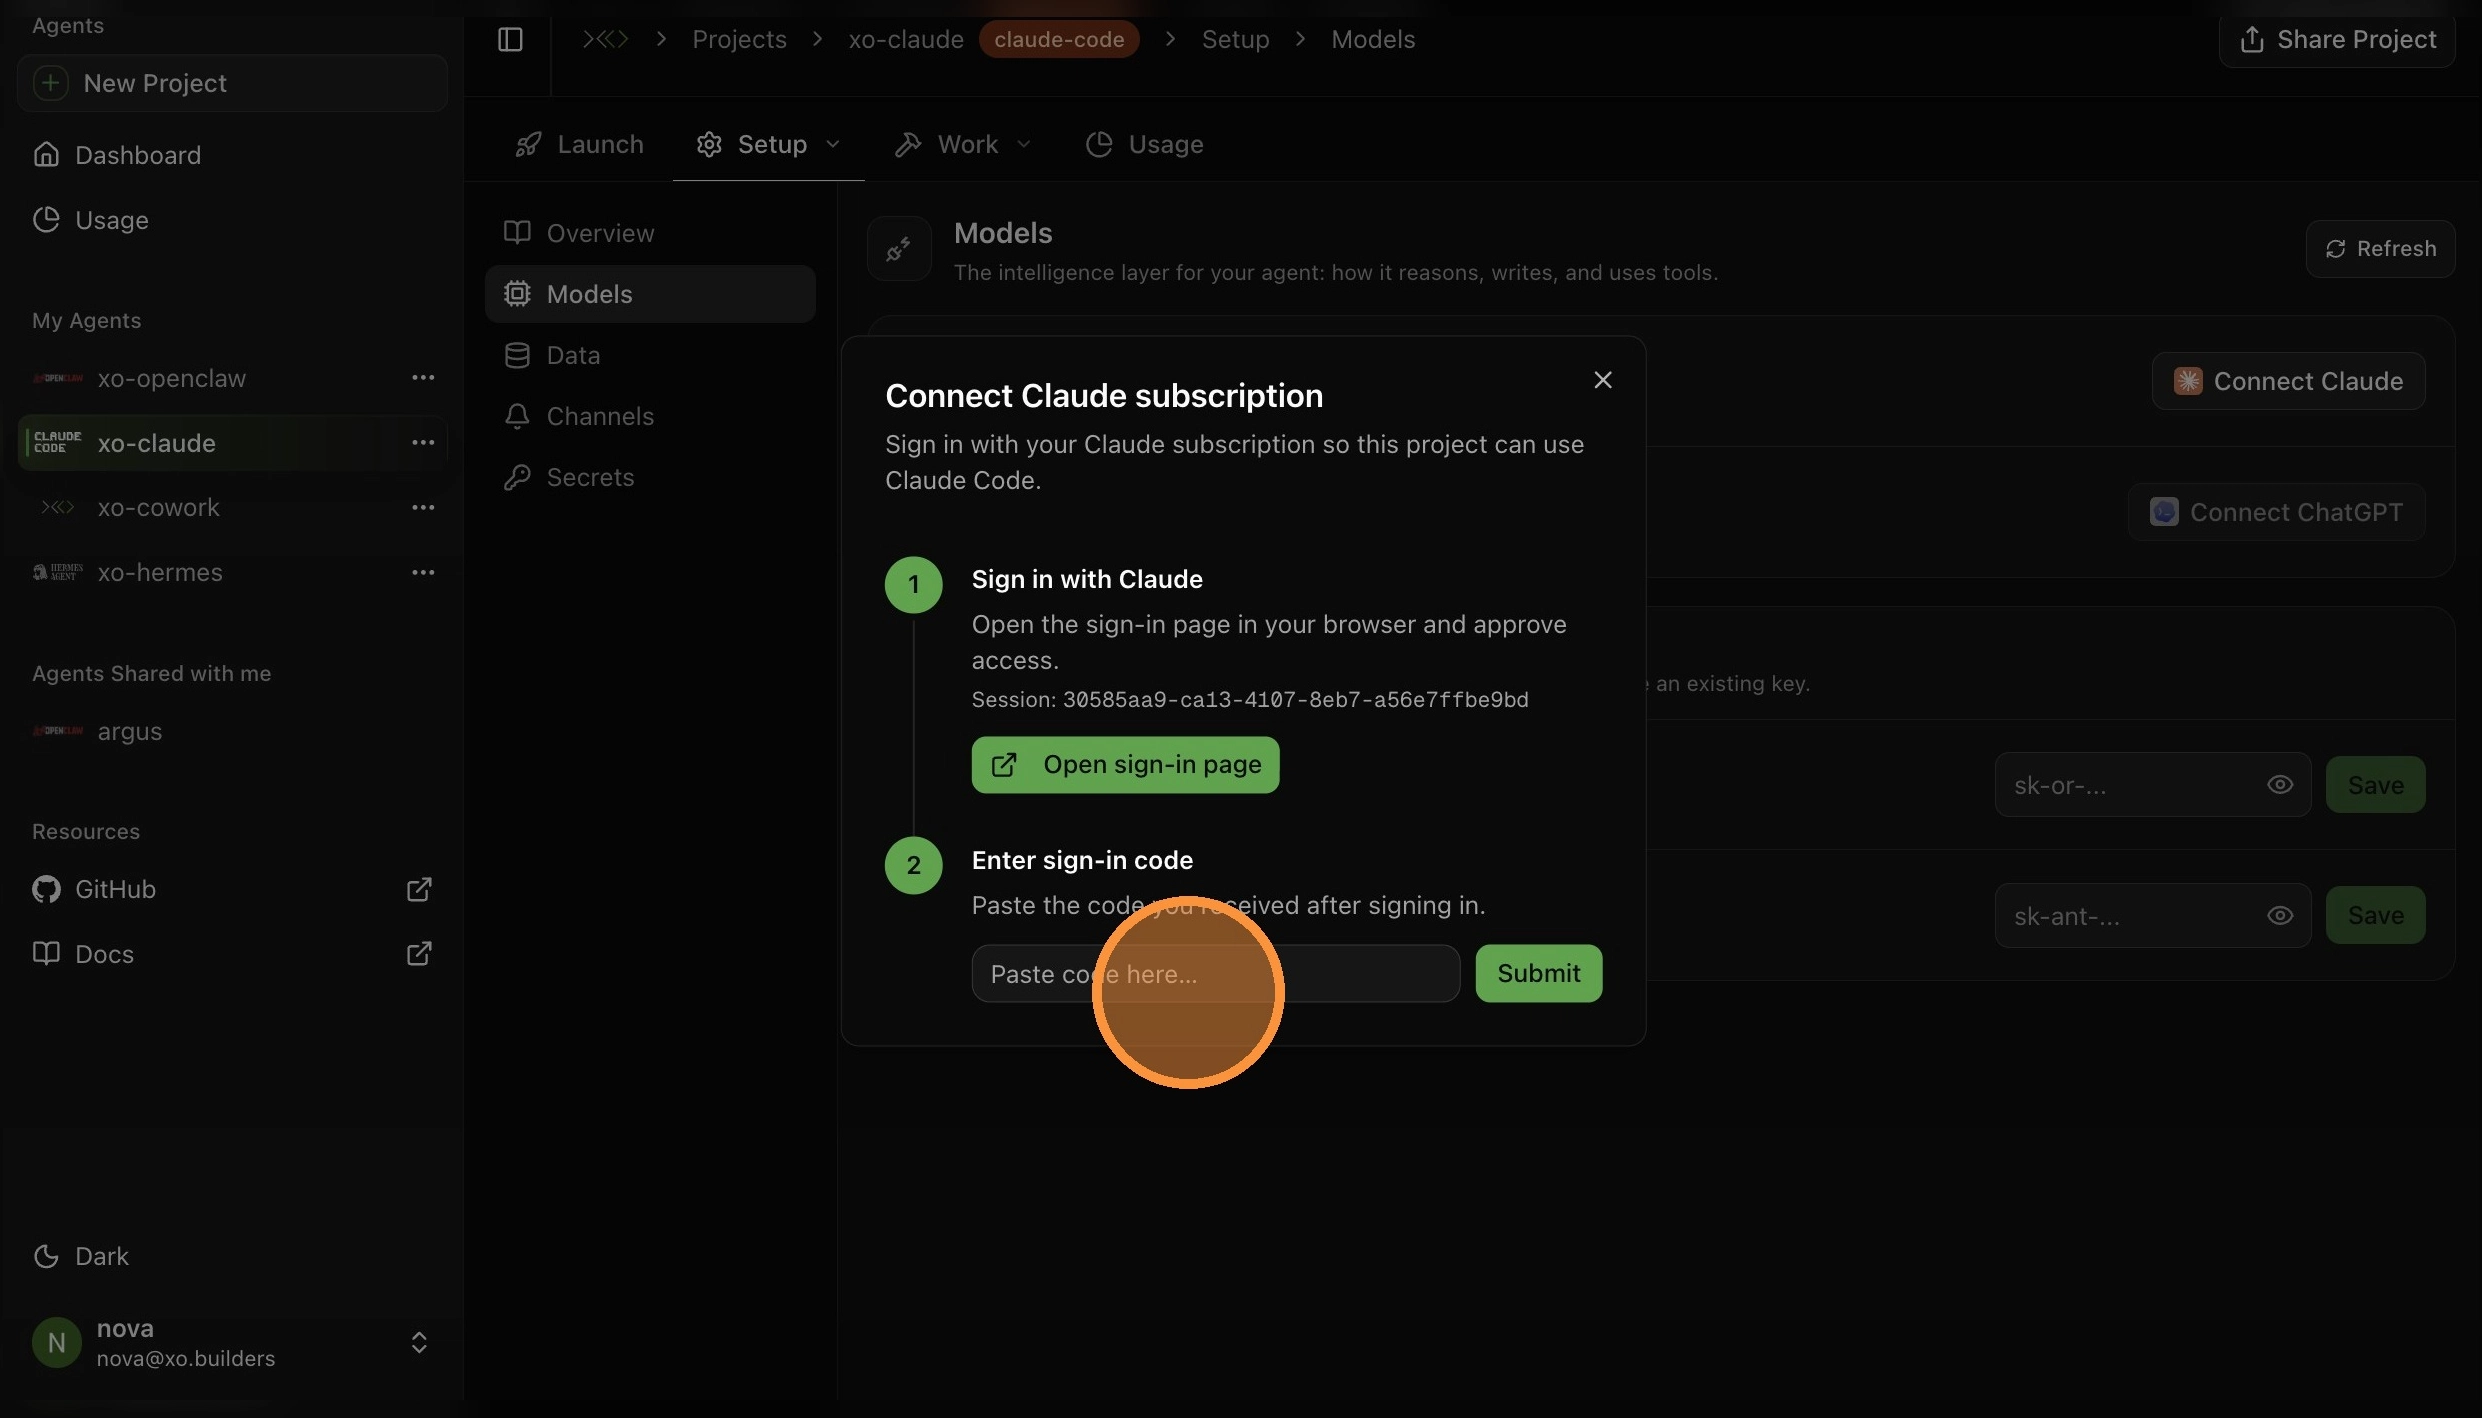Click the Open sign-in page button
The width and height of the screenshot is (2482, 1418).
(1125, 765)
